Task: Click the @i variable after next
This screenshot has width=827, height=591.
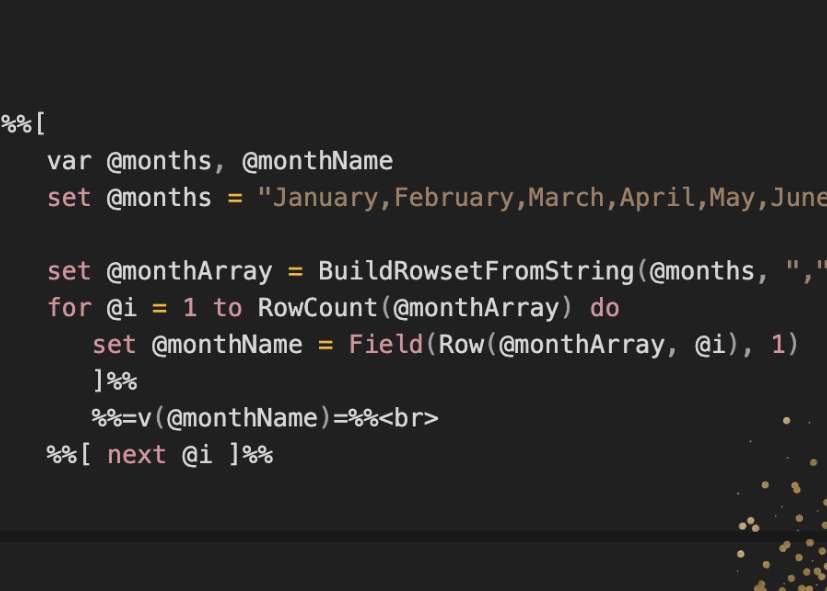Action: pos(197,455)
